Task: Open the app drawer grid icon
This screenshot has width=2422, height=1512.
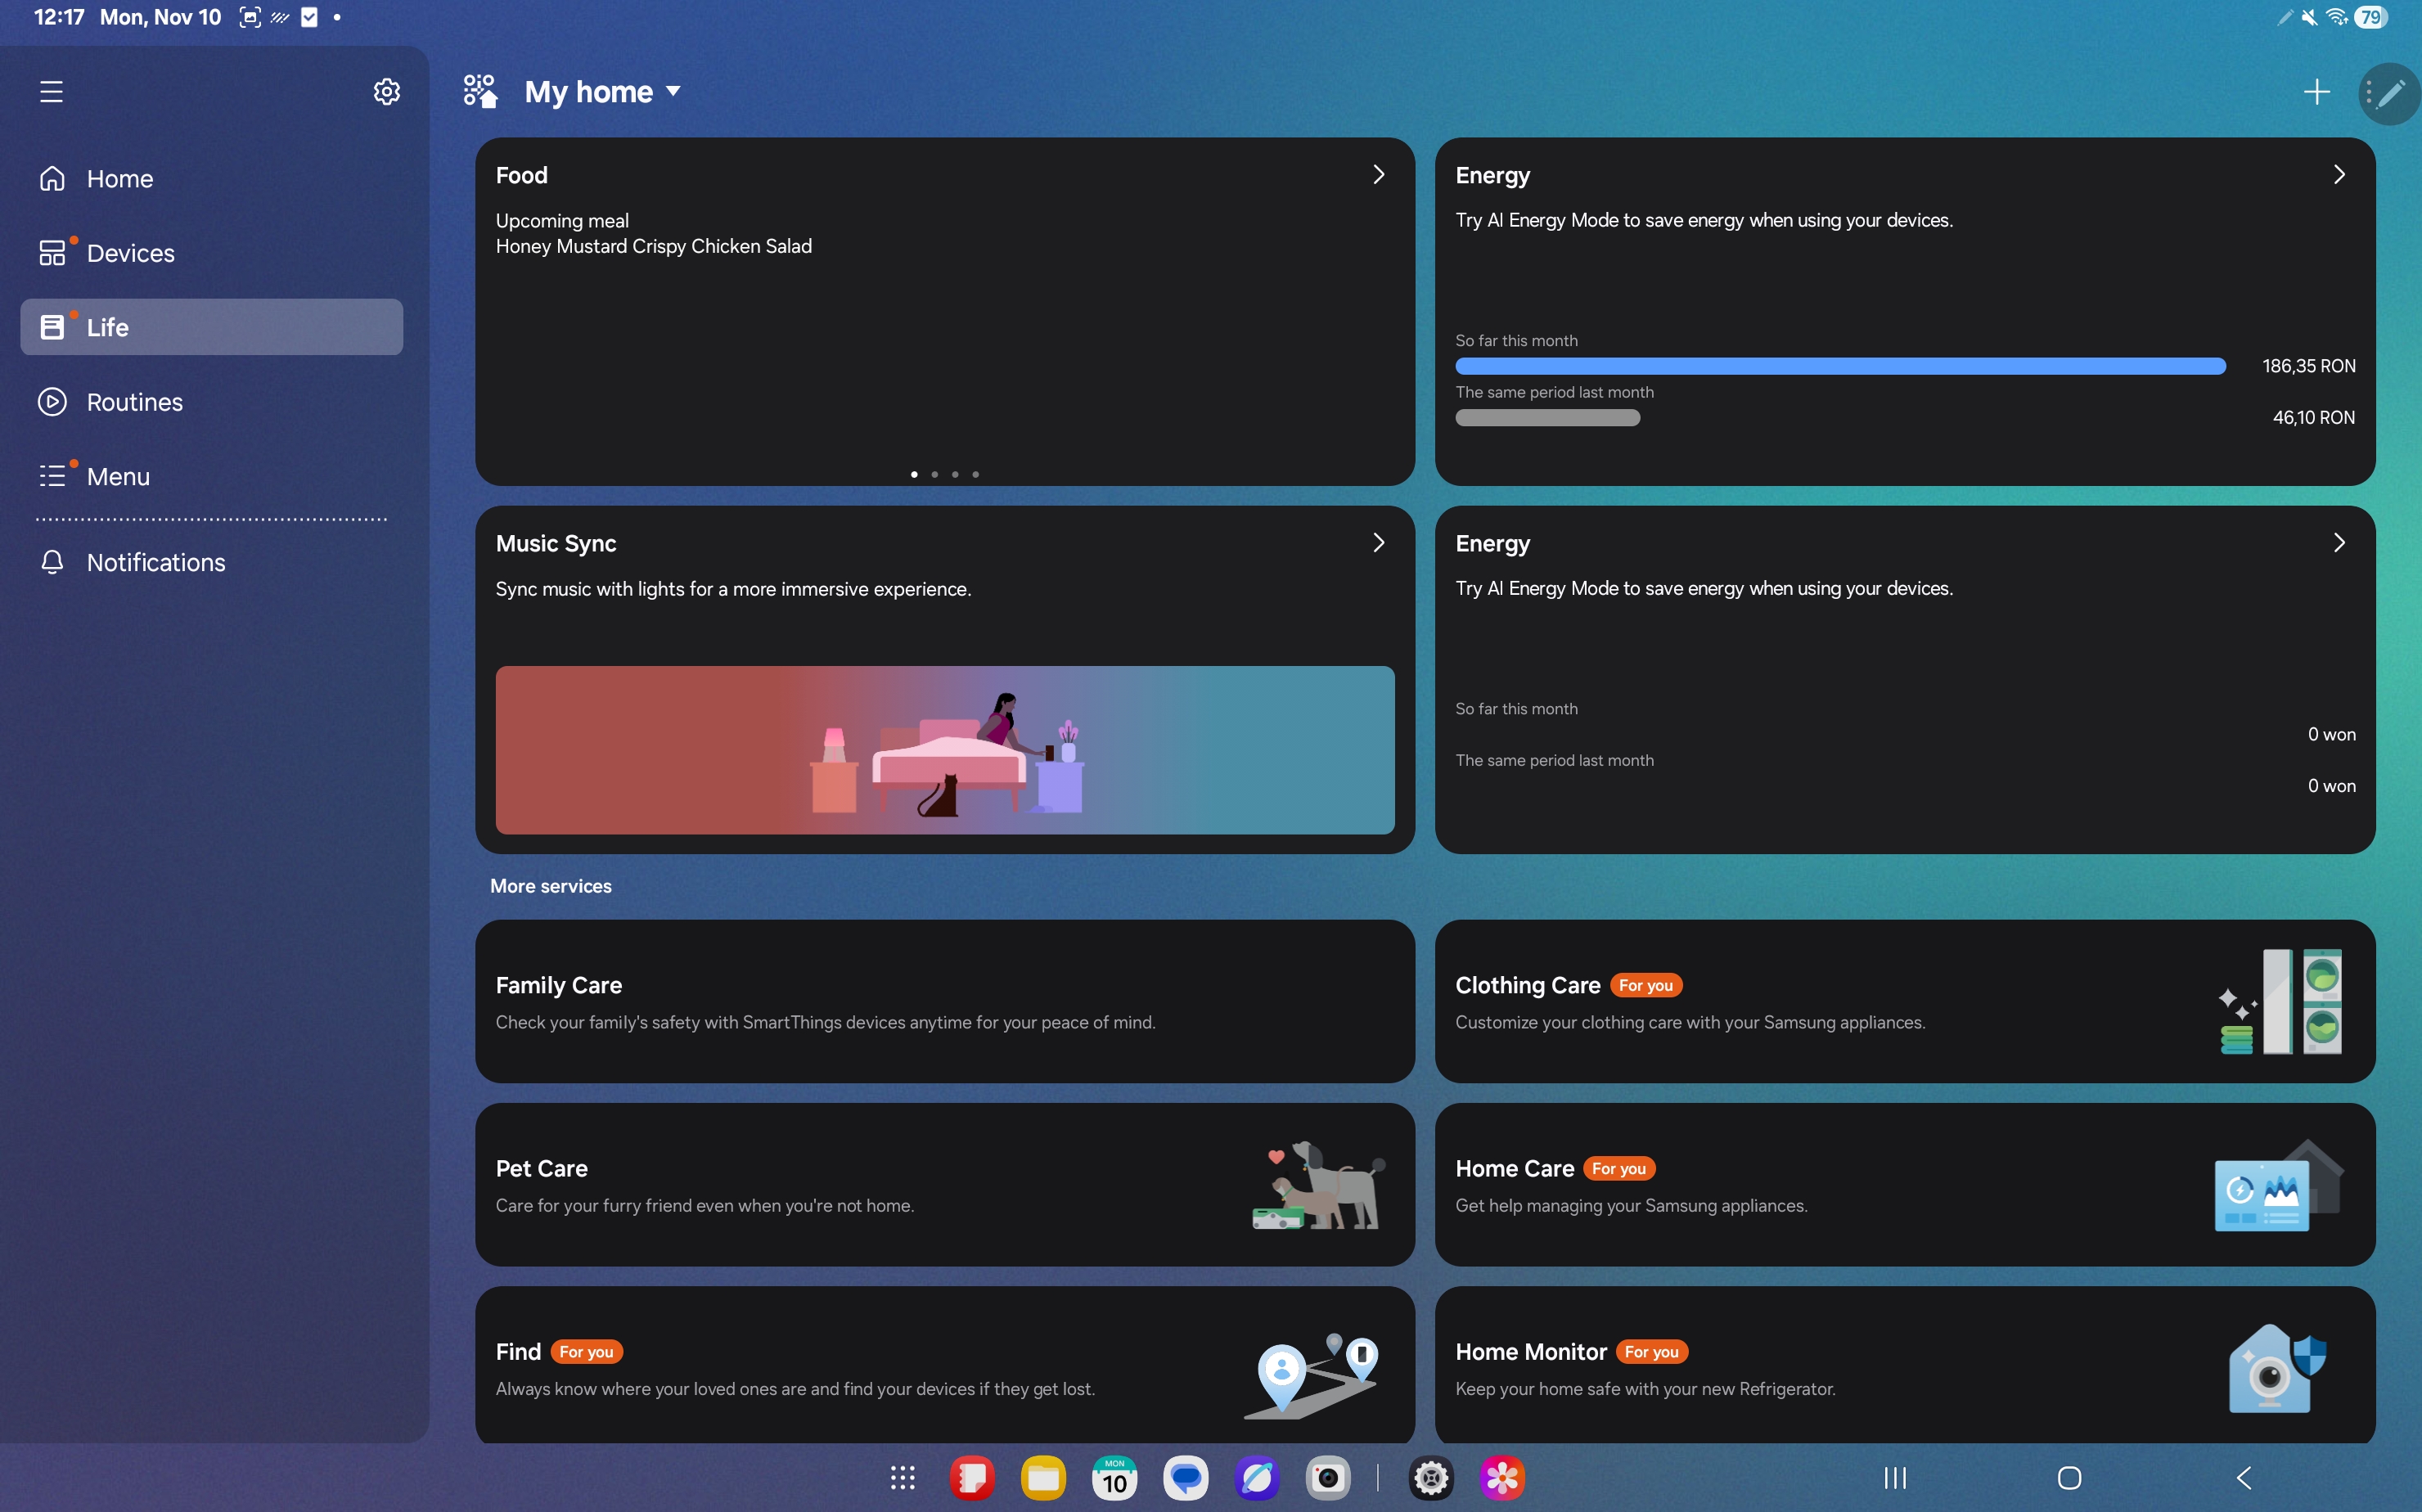Action: 902,1477
